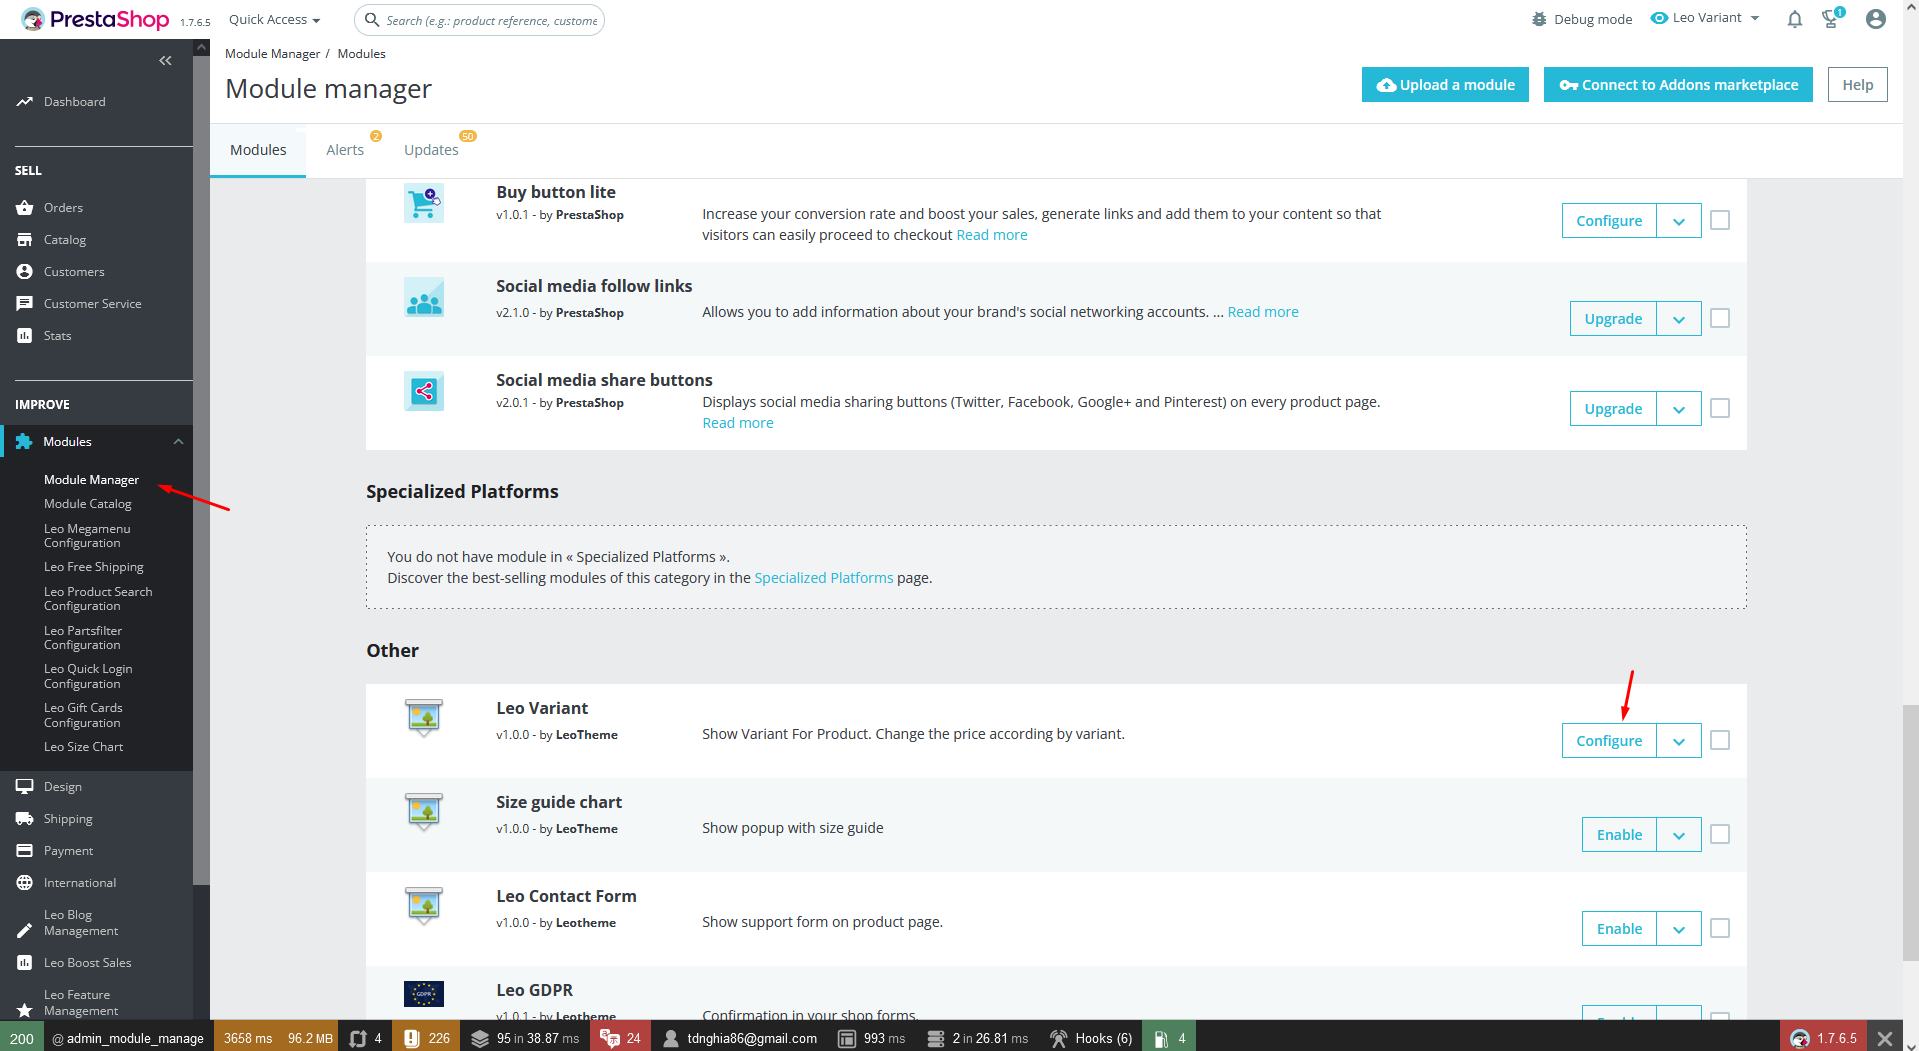This screenshot has width=1919, height=1051.
Task: Open the user profile avatar icon
Action: (1876, 19)
